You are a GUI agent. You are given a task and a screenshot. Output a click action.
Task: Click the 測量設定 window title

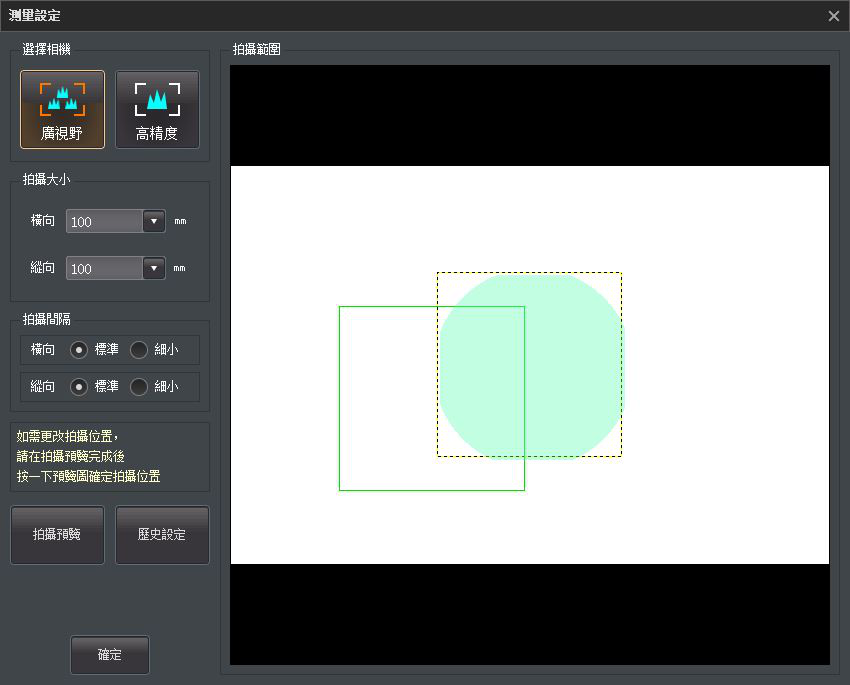tap(34, 16)
